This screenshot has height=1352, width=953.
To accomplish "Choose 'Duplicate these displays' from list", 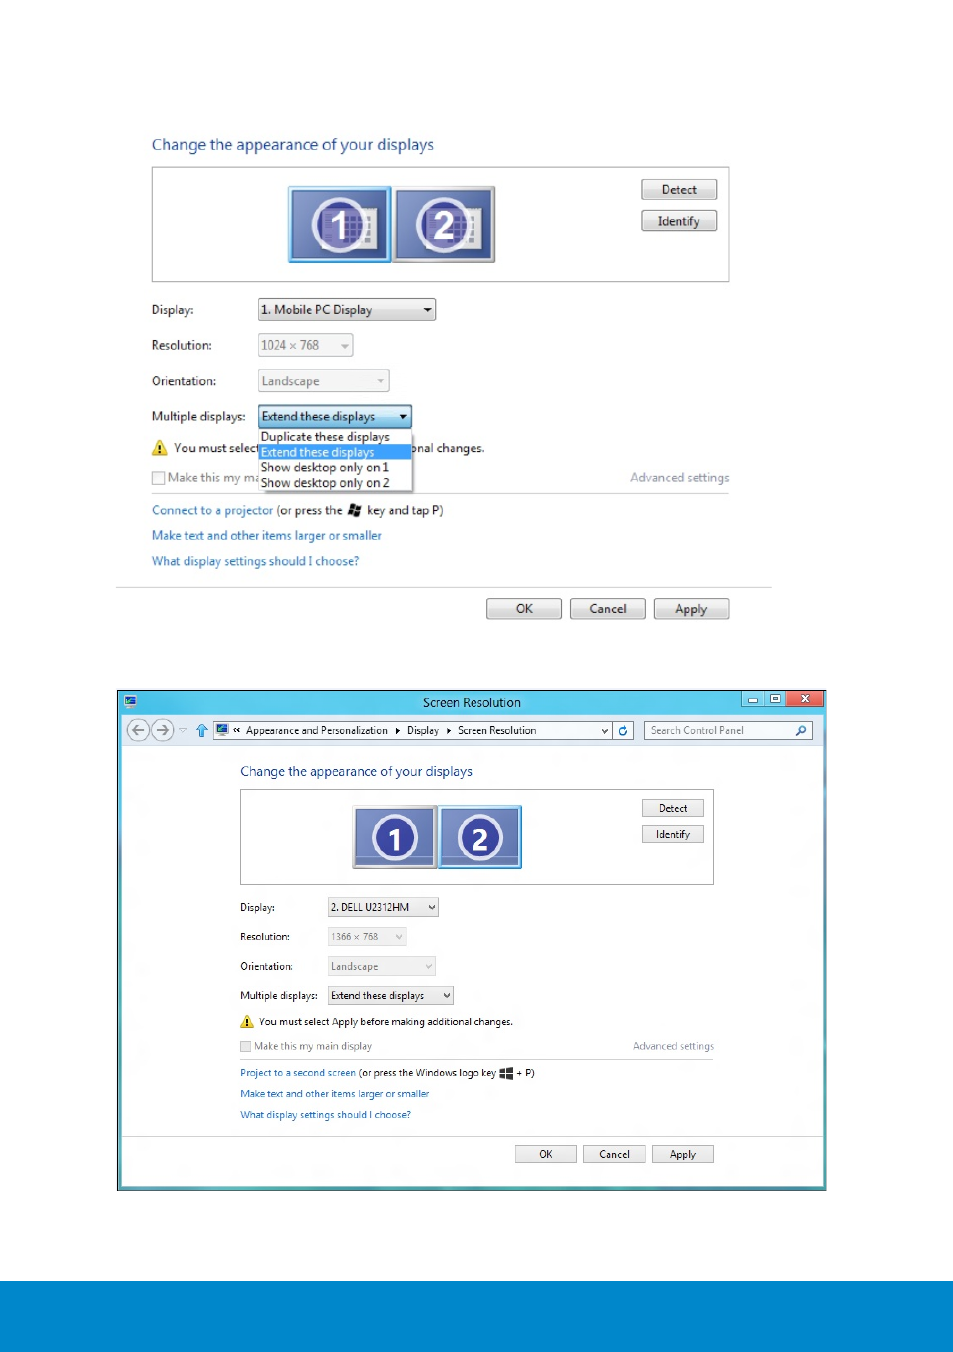I will [325, 437].
